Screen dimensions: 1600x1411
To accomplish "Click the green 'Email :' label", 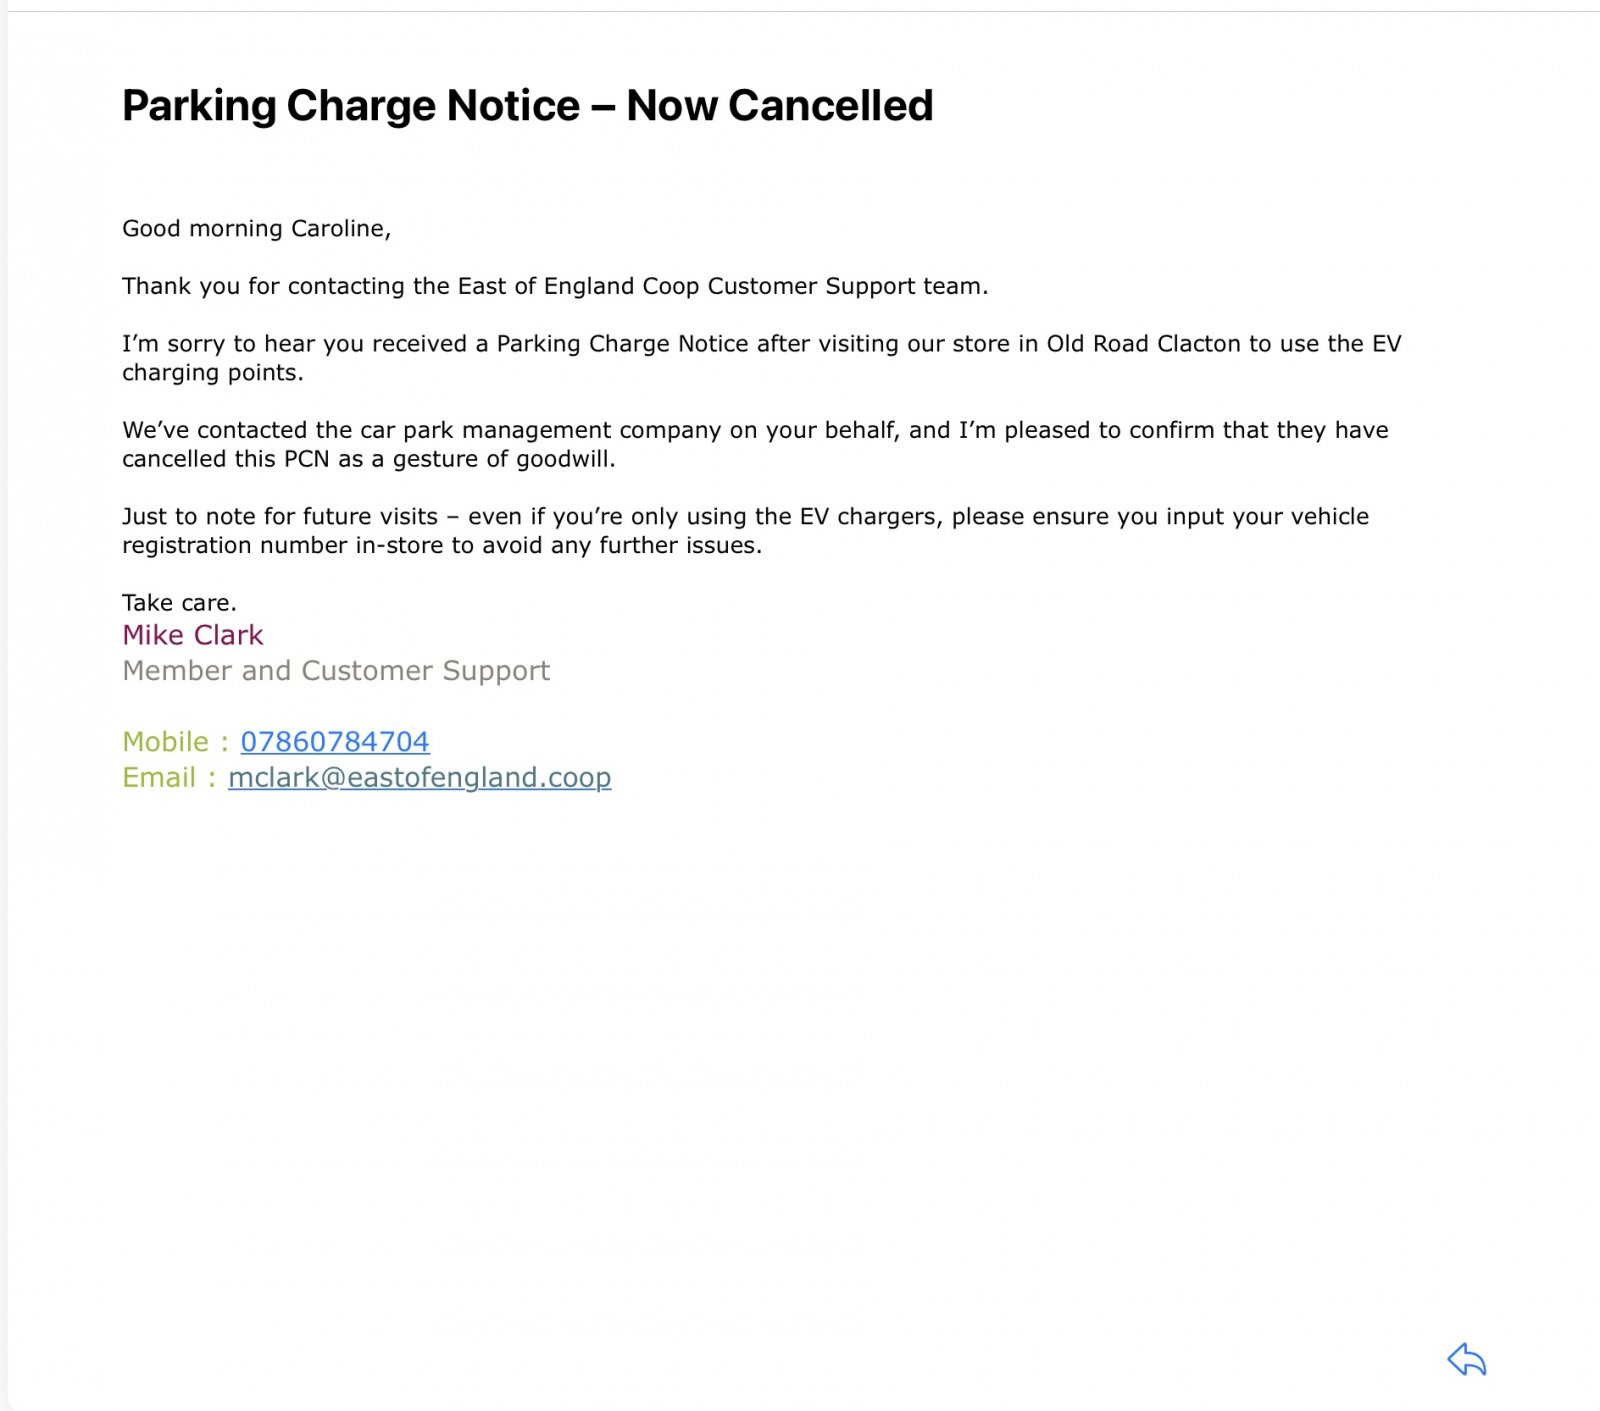I will pos(168,777).
